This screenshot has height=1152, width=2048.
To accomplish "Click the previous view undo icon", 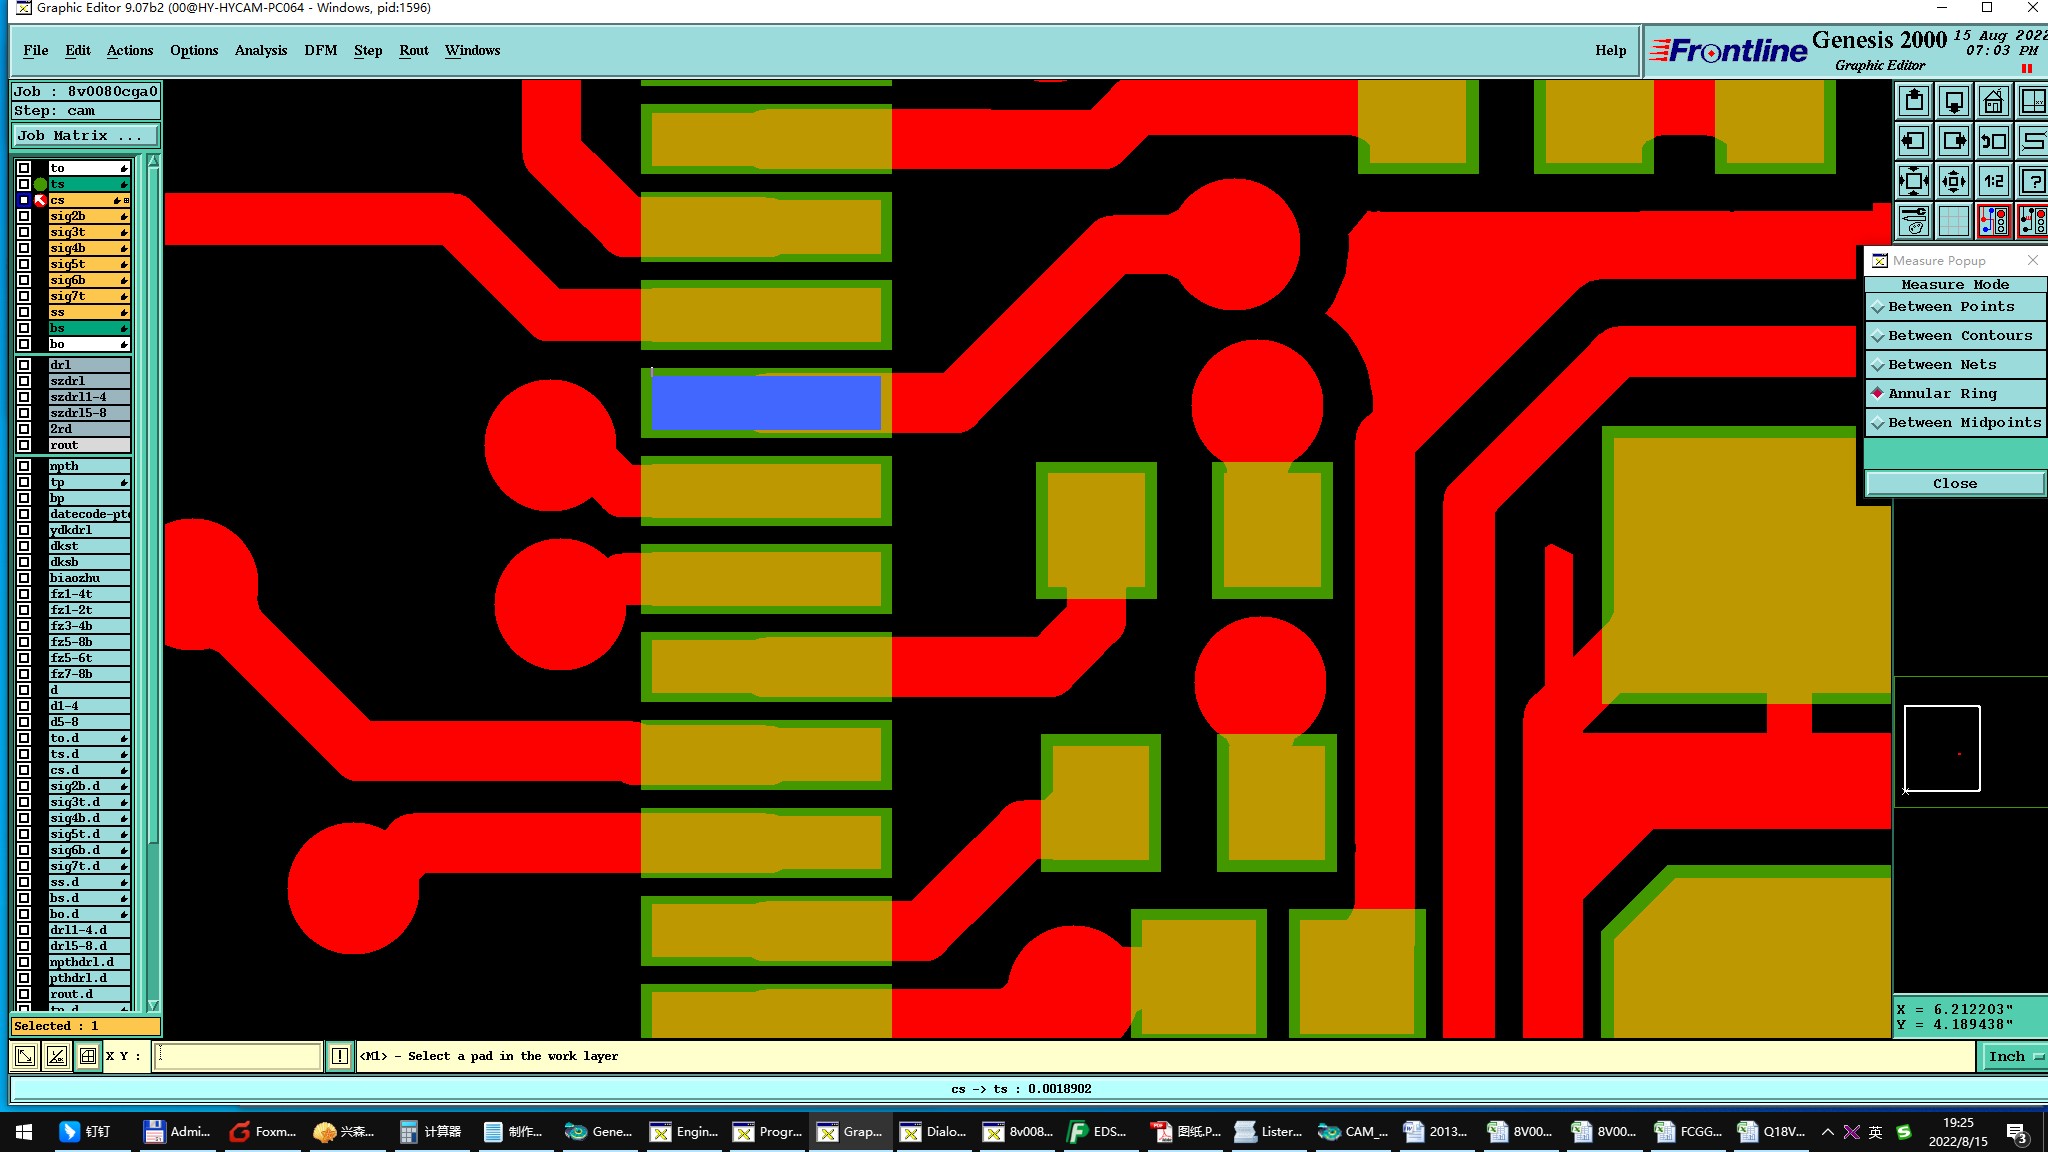I will [x=1993, y=141].
